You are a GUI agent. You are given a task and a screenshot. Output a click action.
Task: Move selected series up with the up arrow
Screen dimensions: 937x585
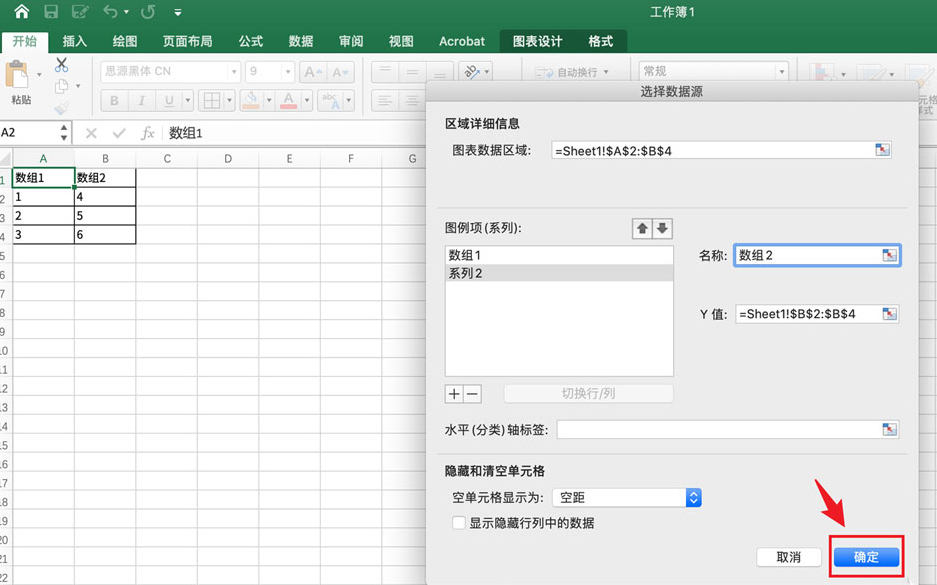[641, 228]
